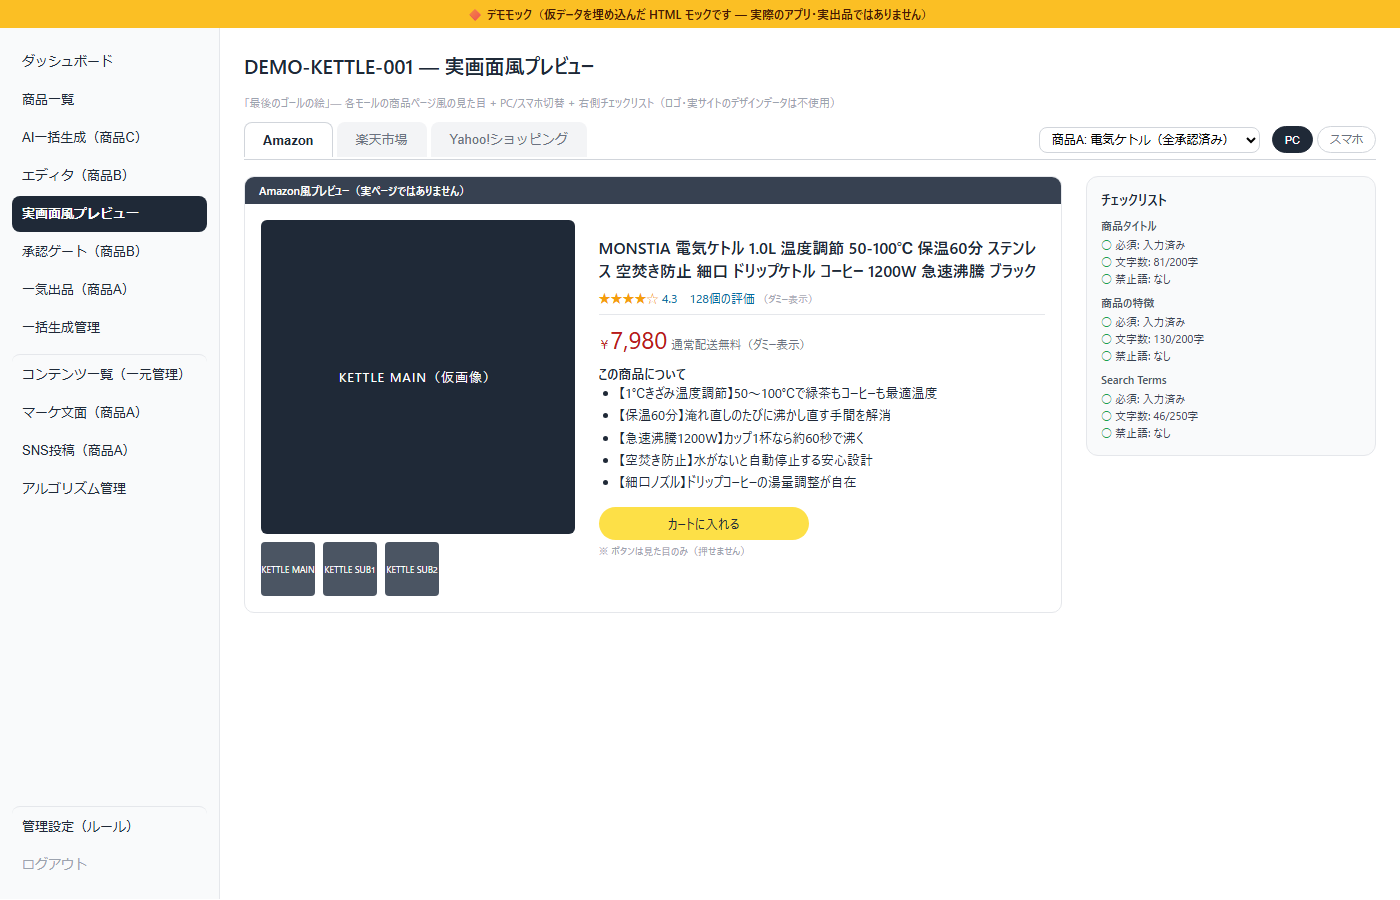Screen dimensions: 1400x900
Task: Switch to the Yahoo!ショッピング tab
Action: pyautogui.click(x=508, y=140)
